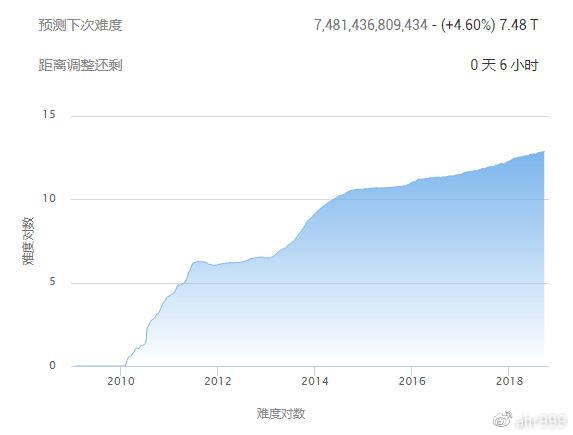The width and height of the screenshot is (573, 435).
Task: Click the 2014 x-axis label
Action: (x=315, y=381)
